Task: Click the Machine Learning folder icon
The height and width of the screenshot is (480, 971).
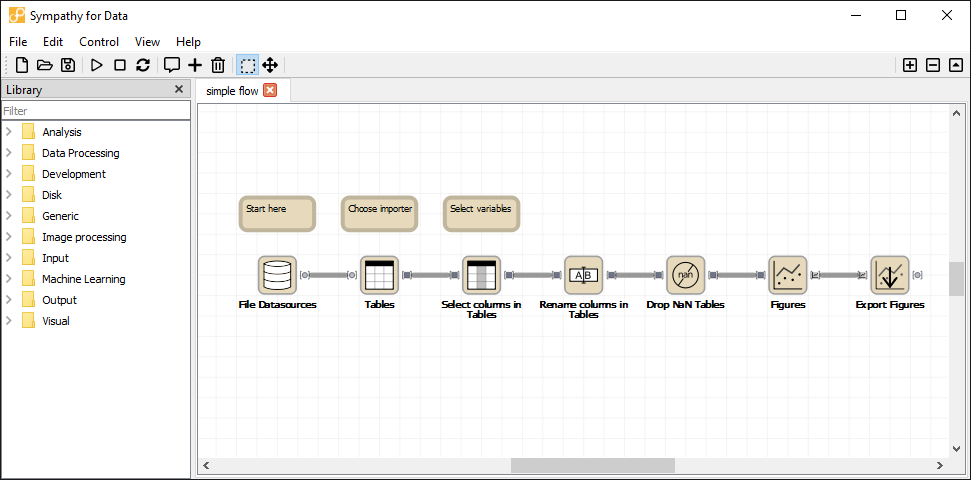Action: tap(28, 279)
